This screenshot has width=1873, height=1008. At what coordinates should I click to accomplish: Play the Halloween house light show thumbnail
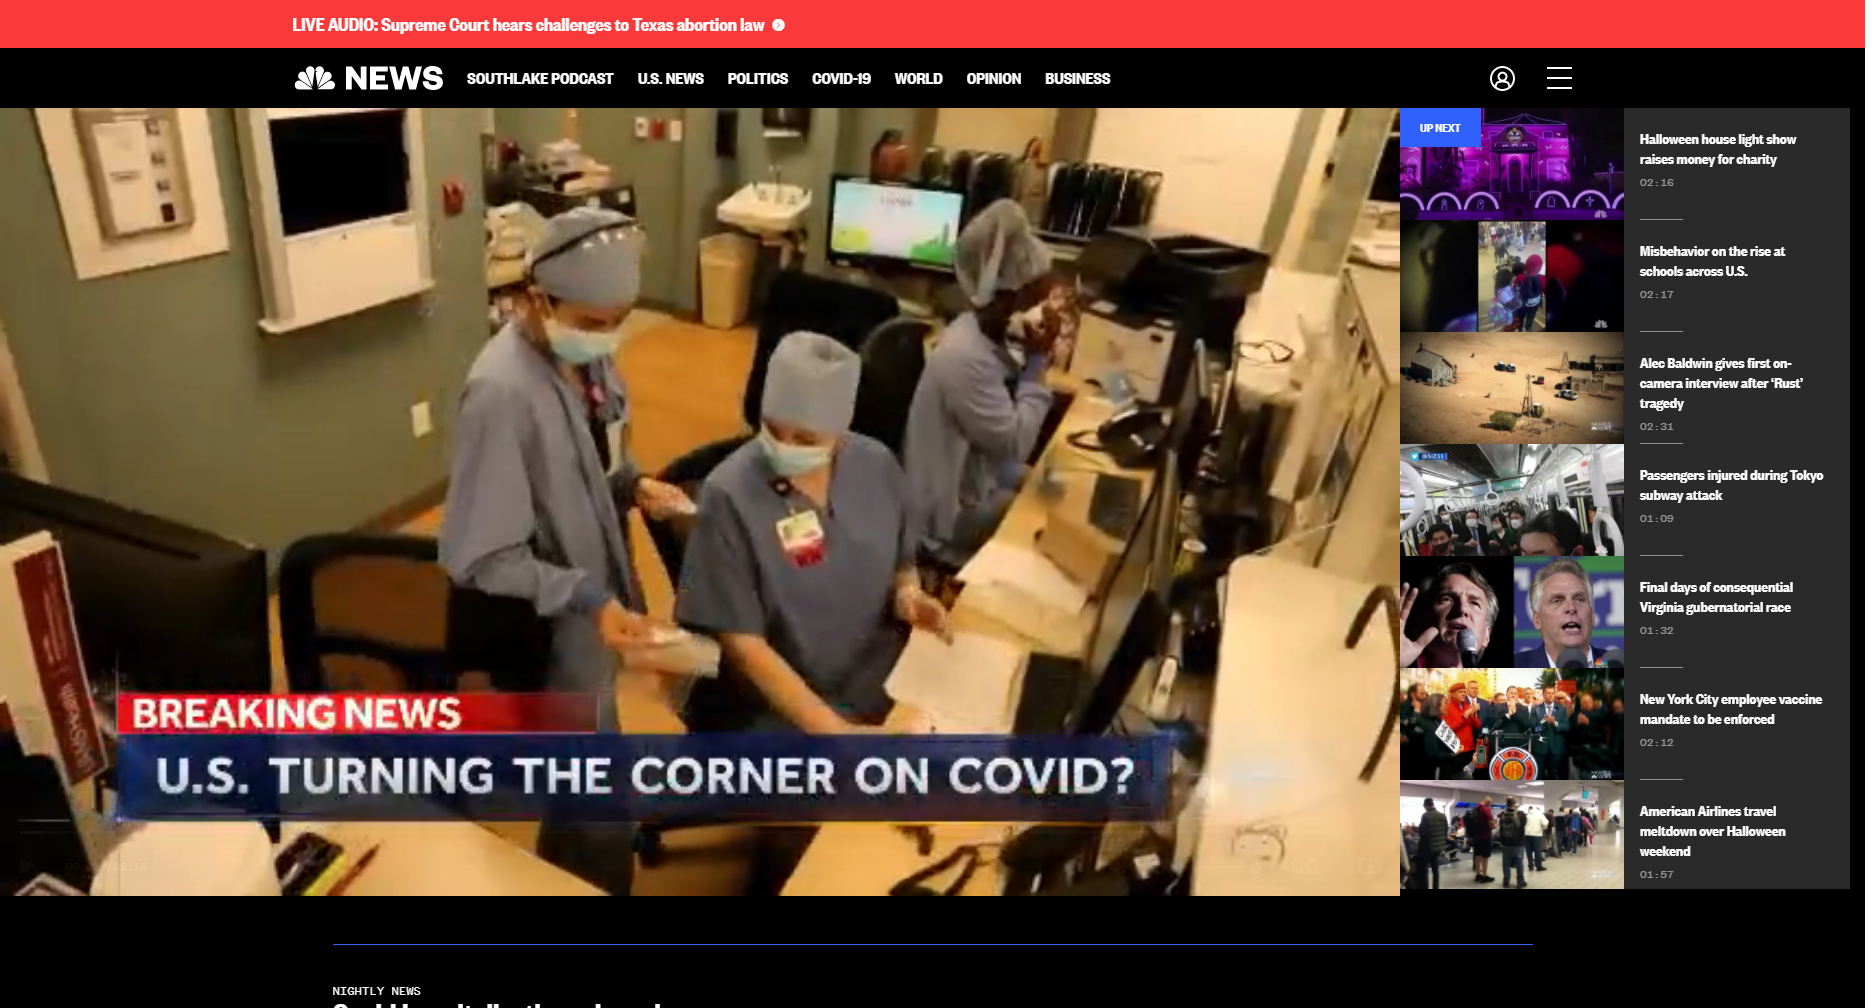(1511, 165)
